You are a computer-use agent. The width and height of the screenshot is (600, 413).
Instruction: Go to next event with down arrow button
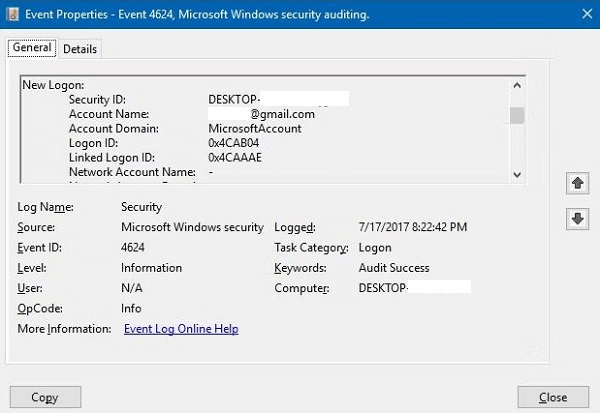[x=576, y=218]
